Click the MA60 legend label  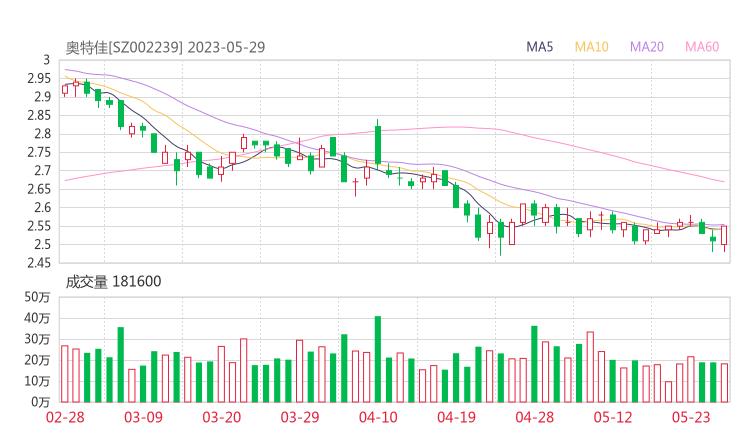702,47
